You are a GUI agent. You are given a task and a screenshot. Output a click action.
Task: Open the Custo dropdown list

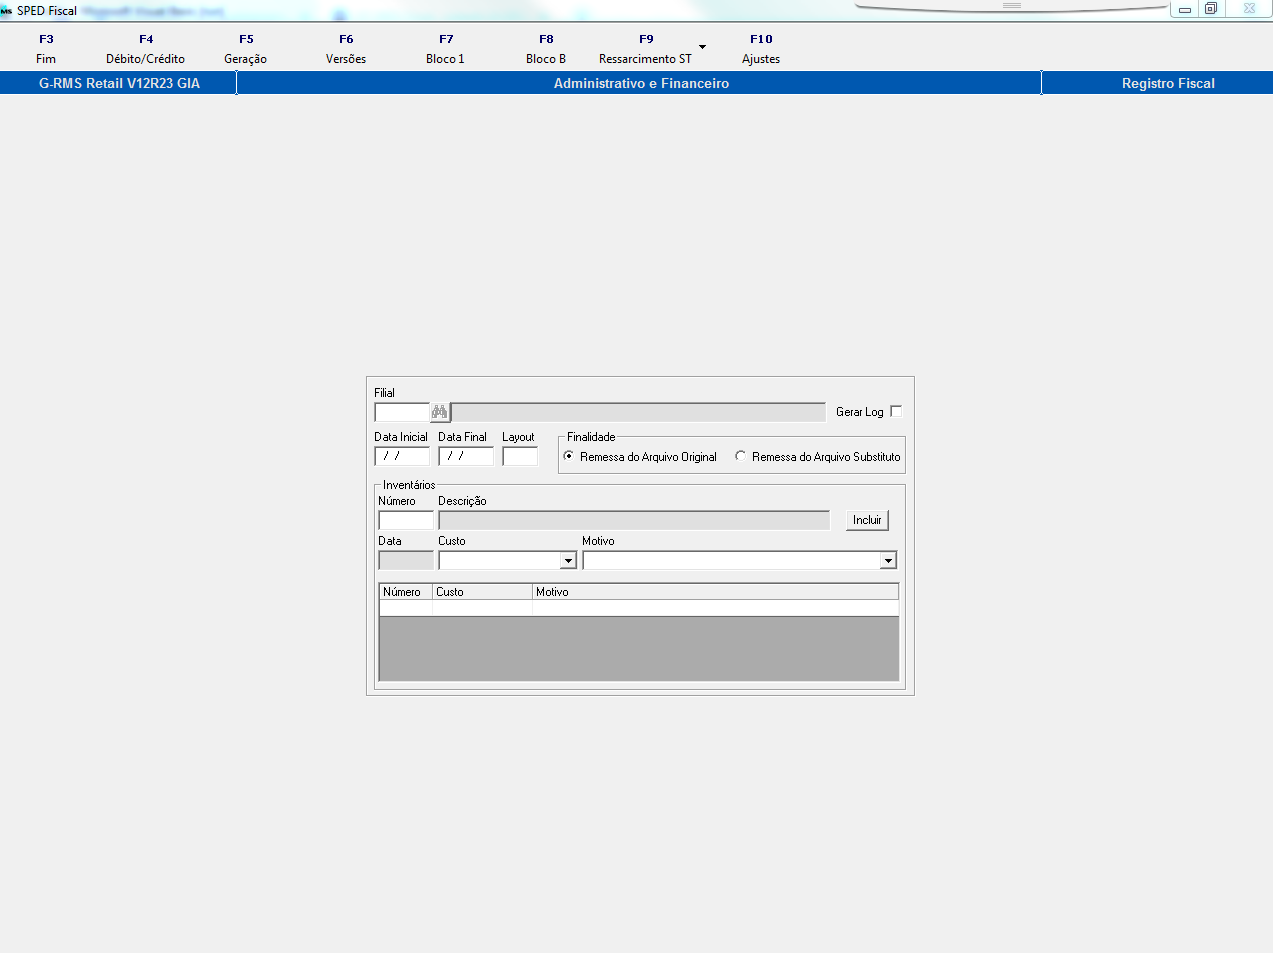click(x=568, y=561)
